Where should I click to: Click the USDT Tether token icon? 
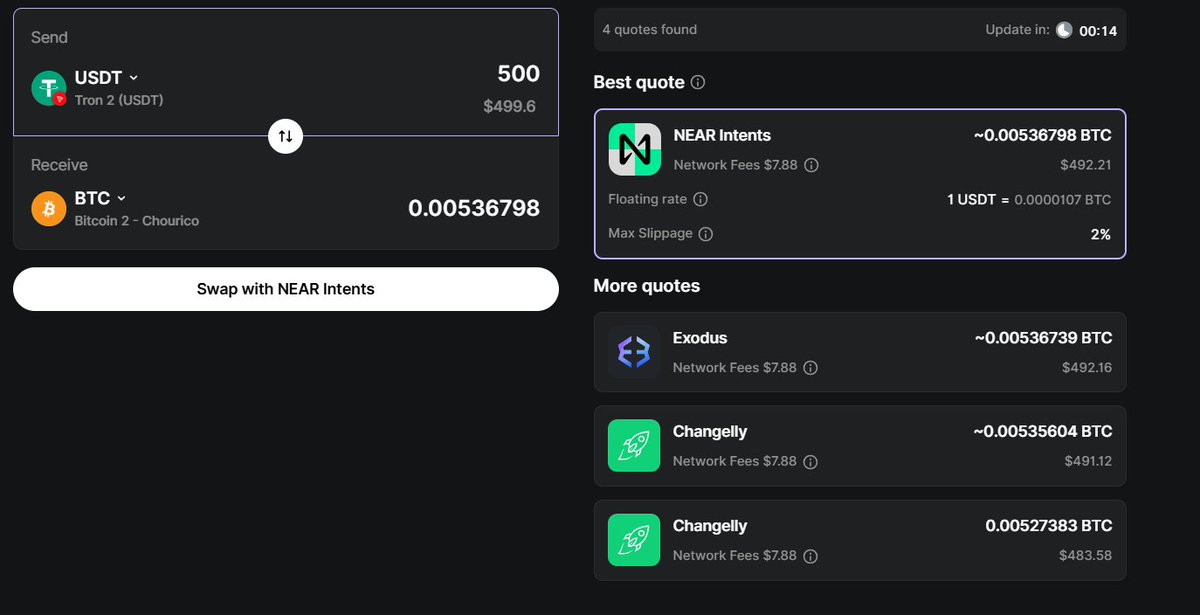pyautogui.click(x=49, y=88)
